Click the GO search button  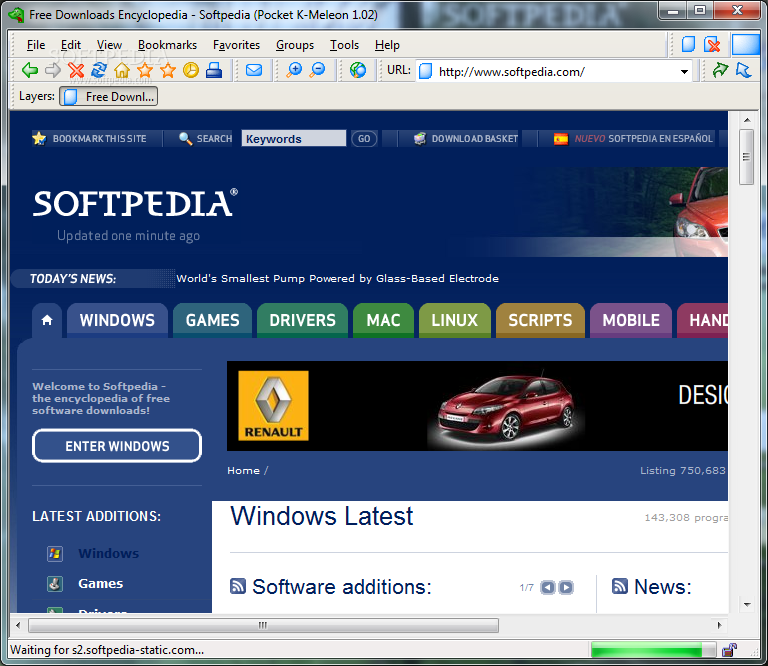pos(364,139)
